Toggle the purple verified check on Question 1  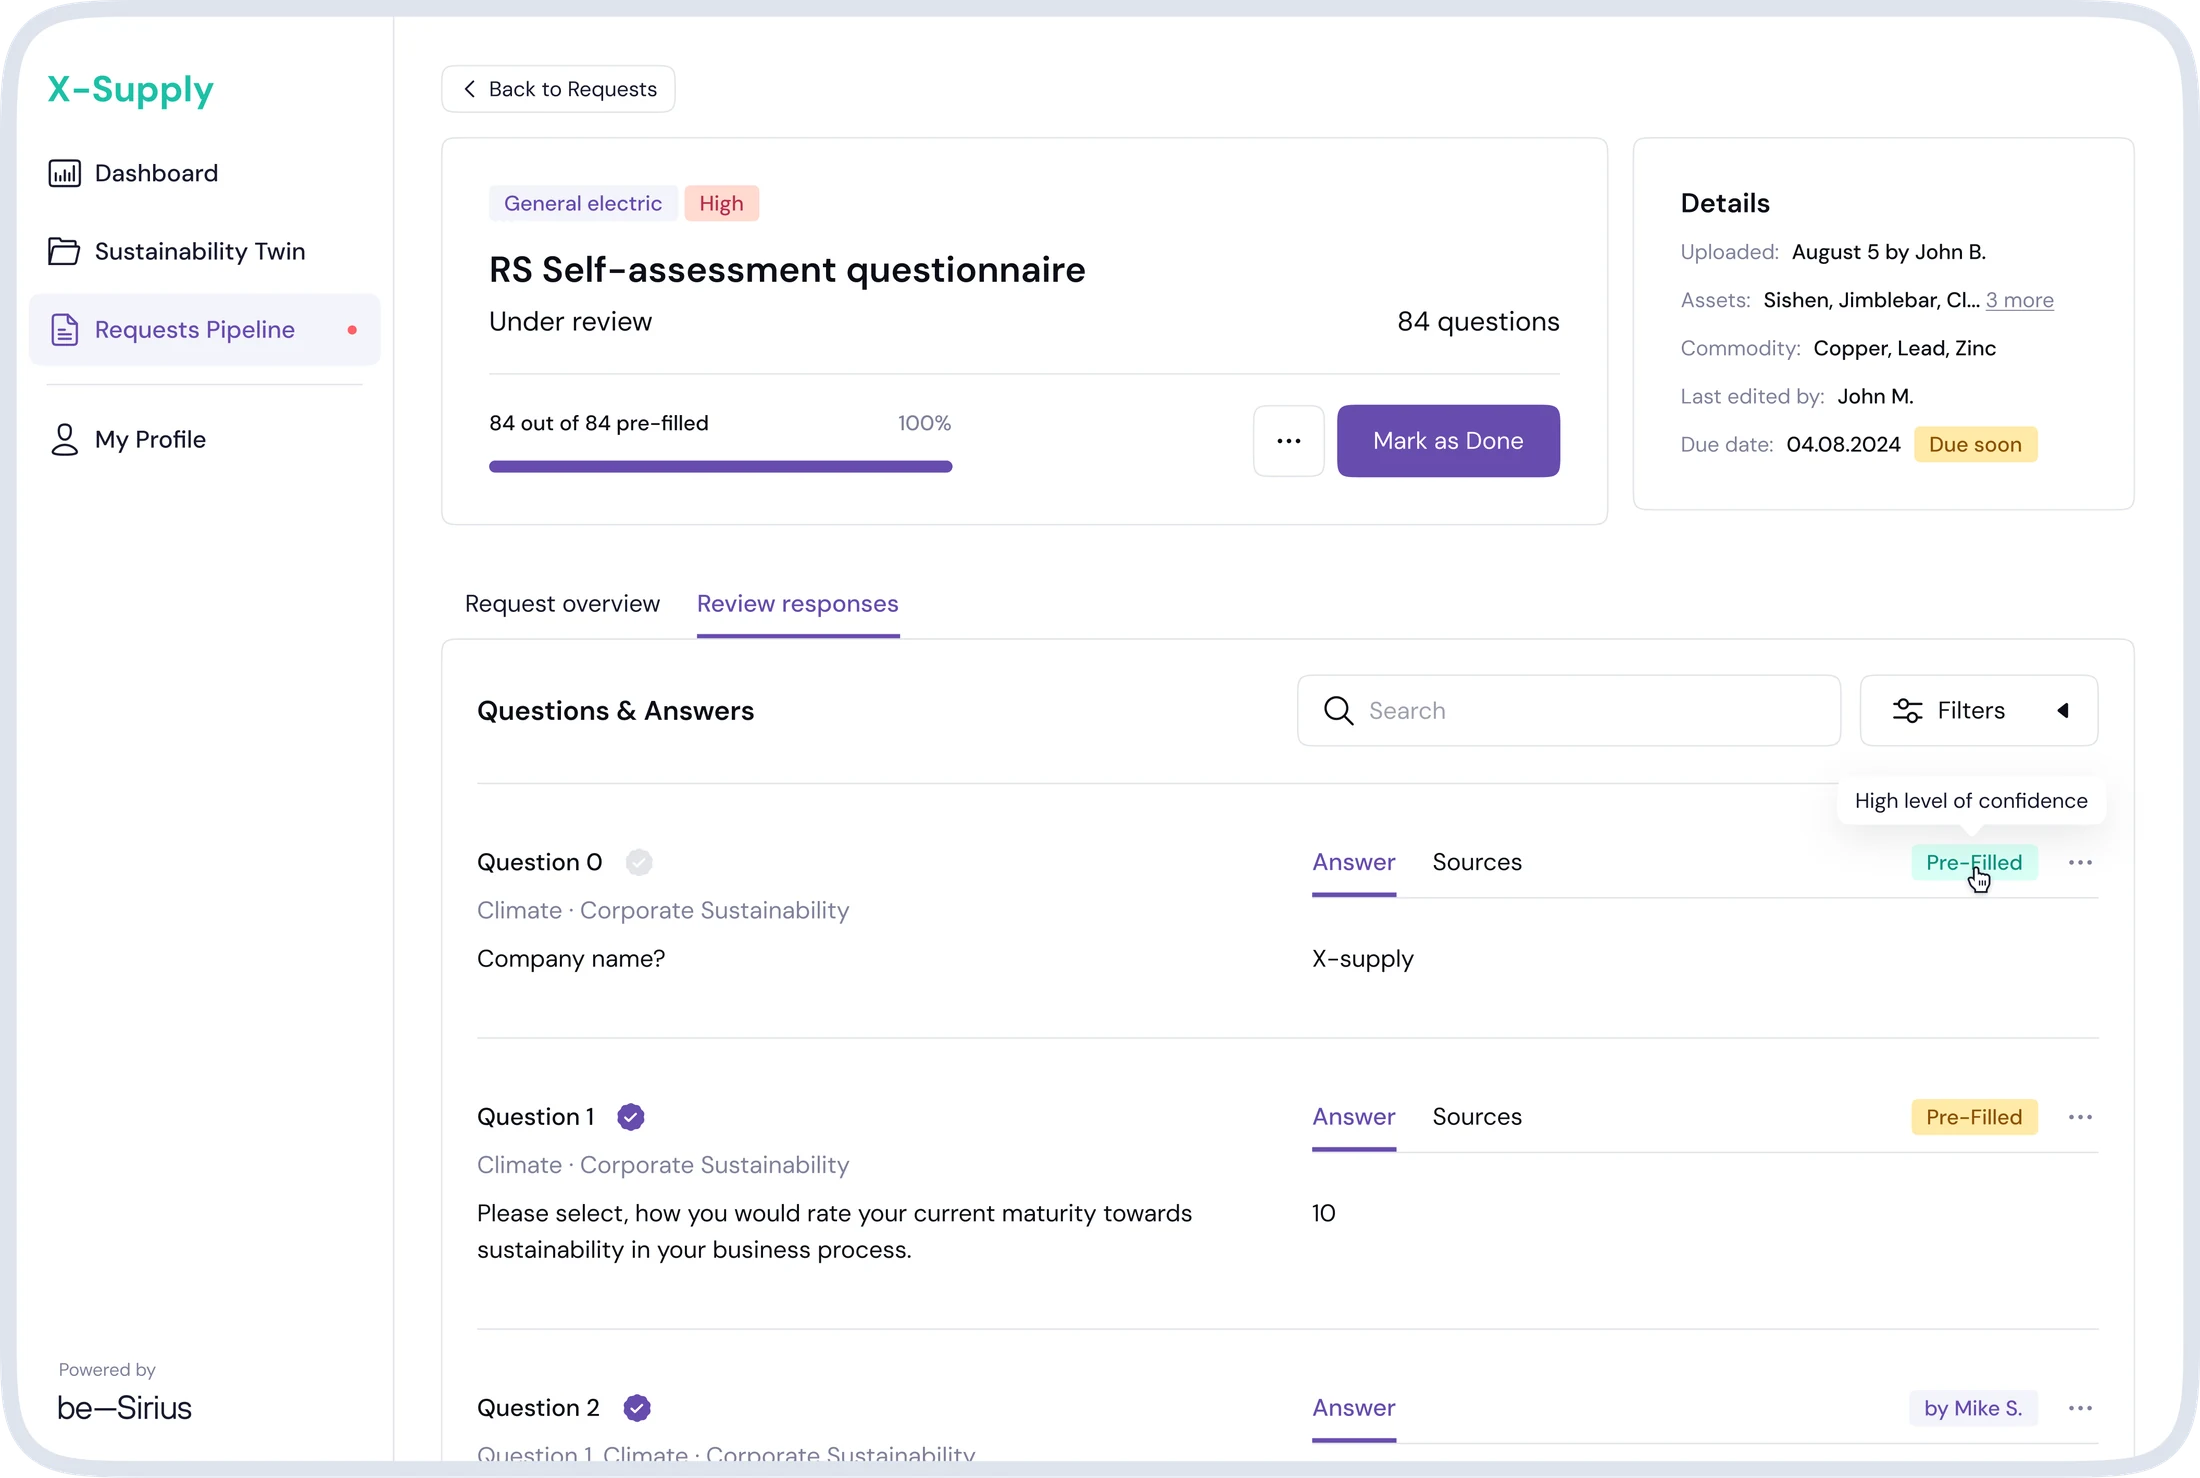pos(630,1117)
